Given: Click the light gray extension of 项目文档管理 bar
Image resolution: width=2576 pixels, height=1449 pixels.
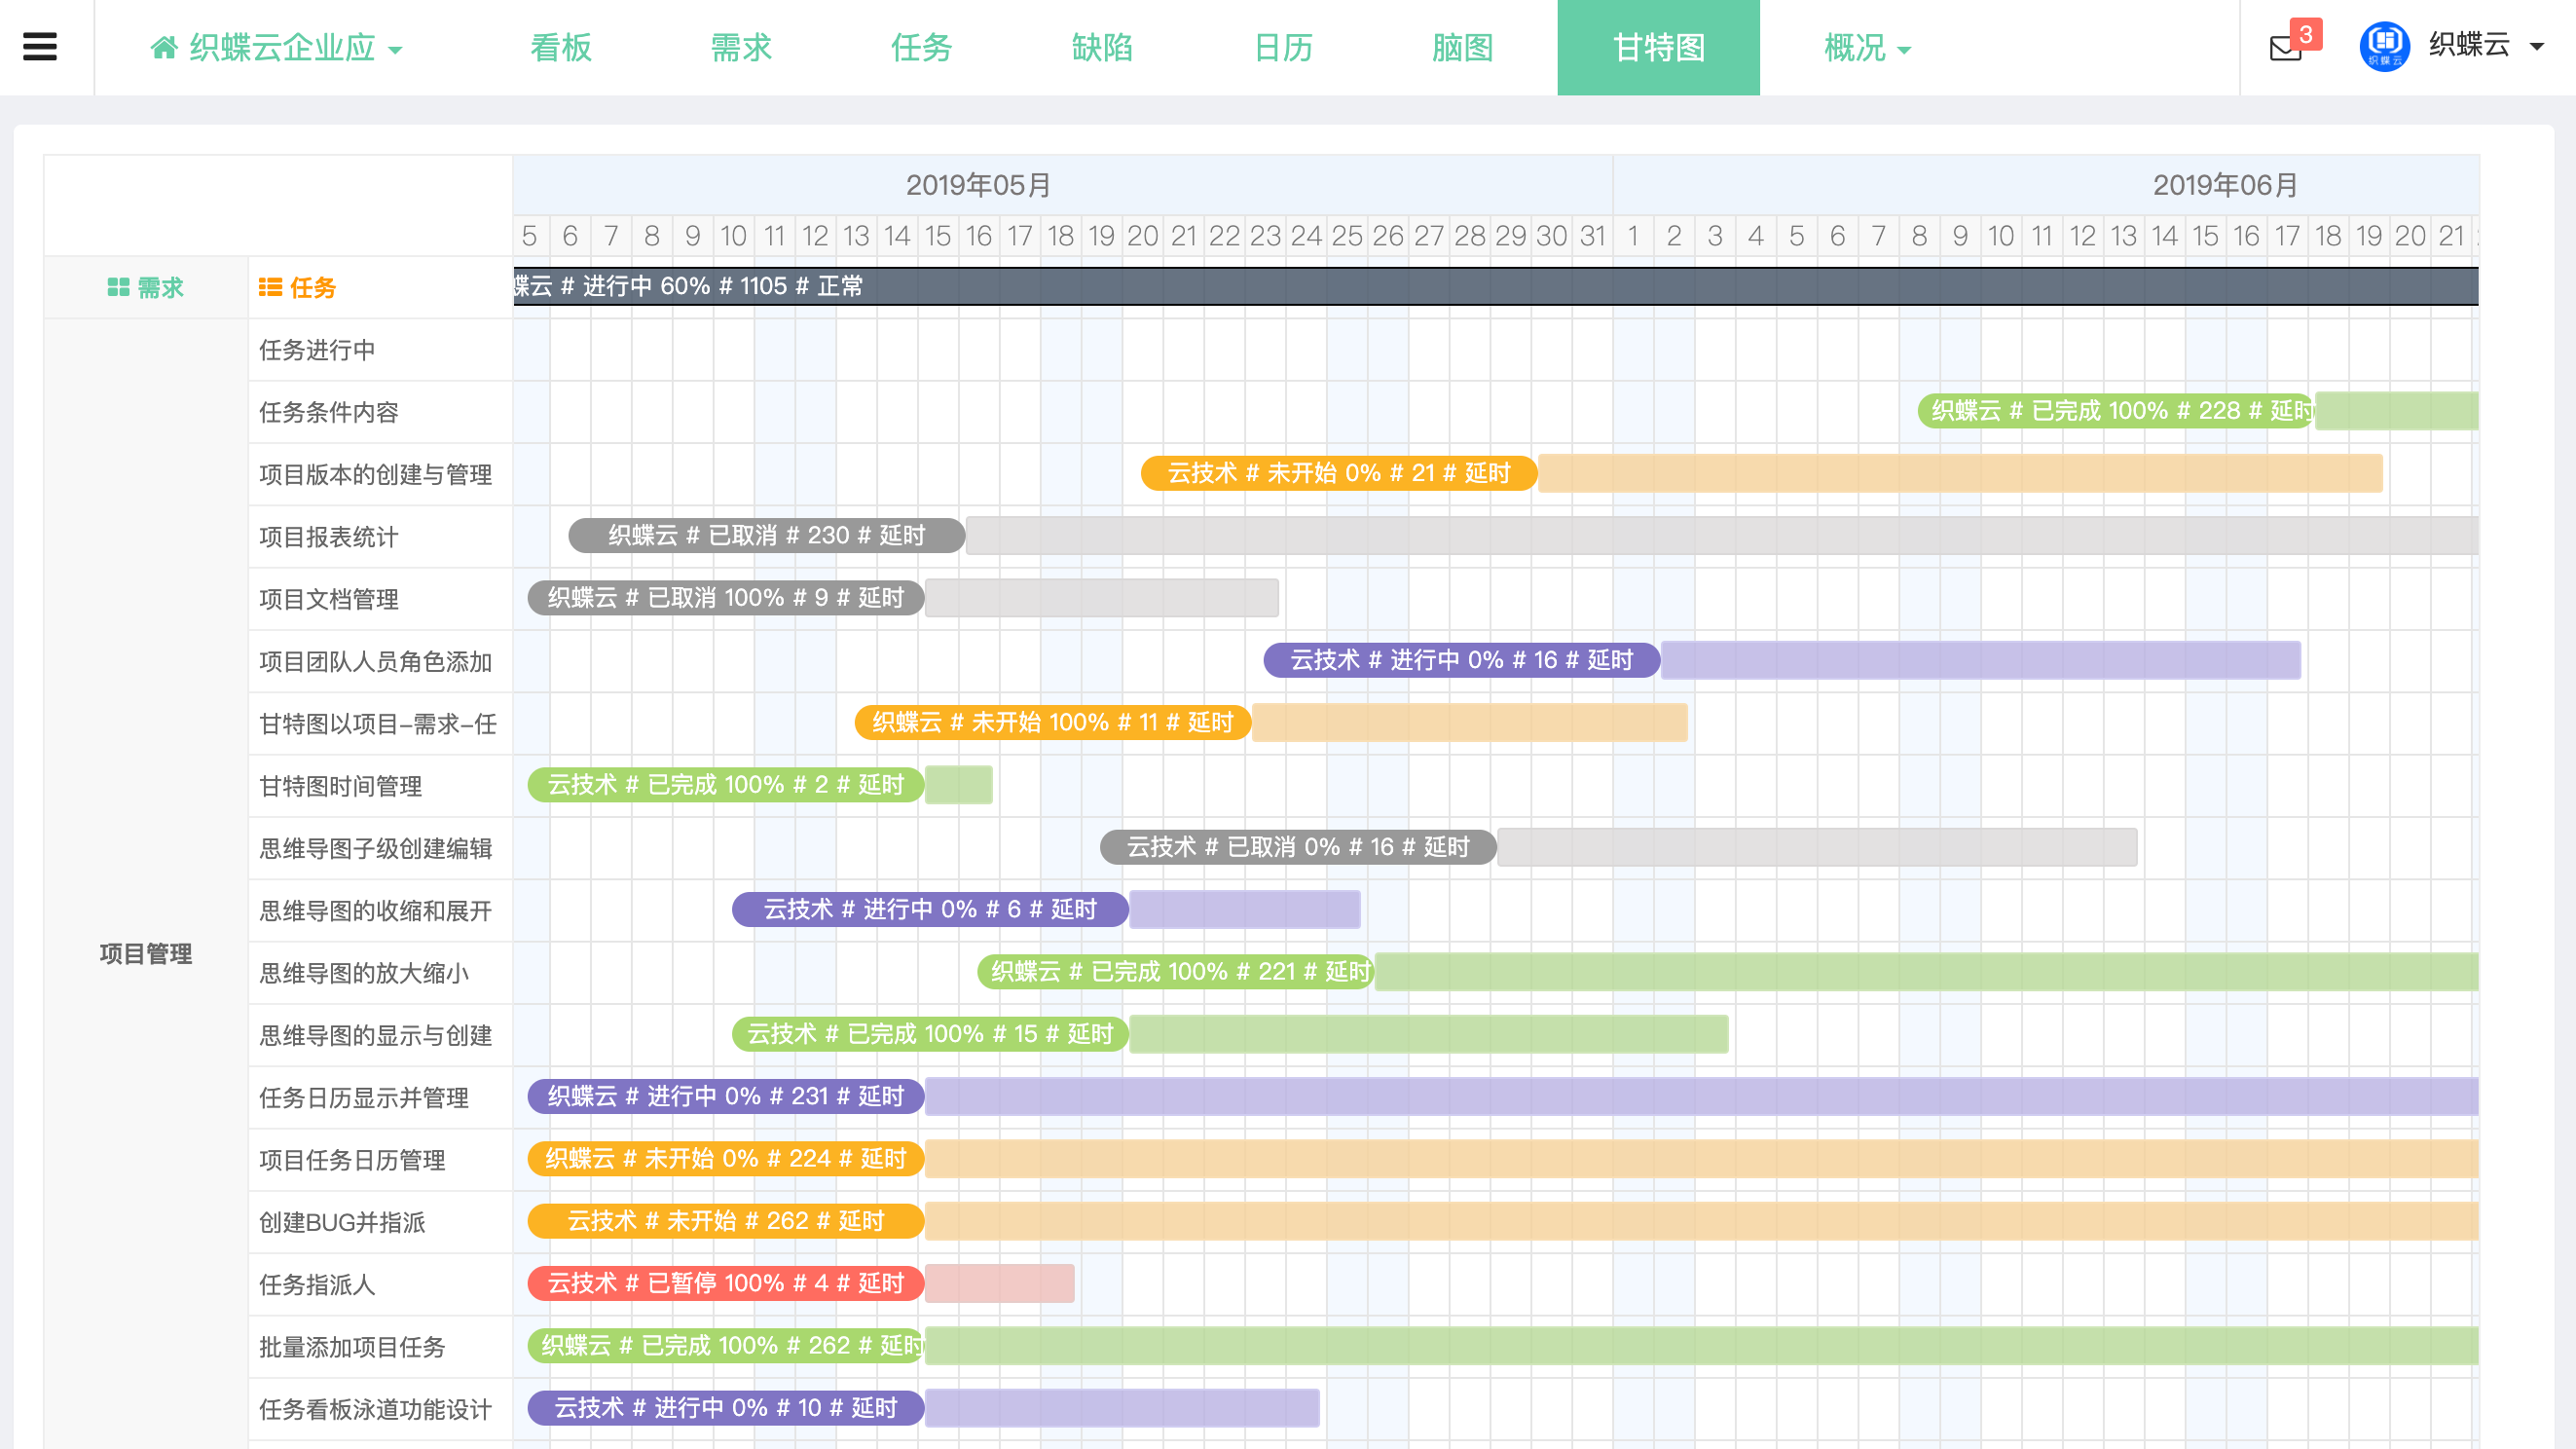Looking at the screenshot, I should 1102,598.
